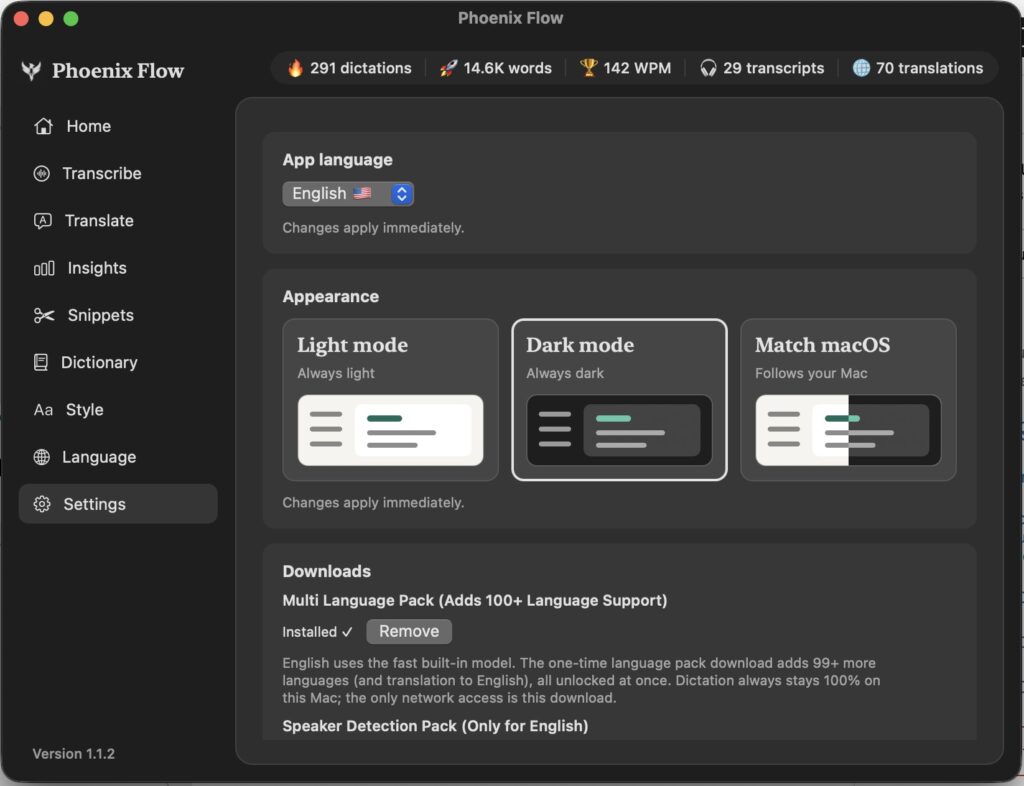Click the 70 translations stat
The height and width of the screenshot is (786, 1024).
918,68
